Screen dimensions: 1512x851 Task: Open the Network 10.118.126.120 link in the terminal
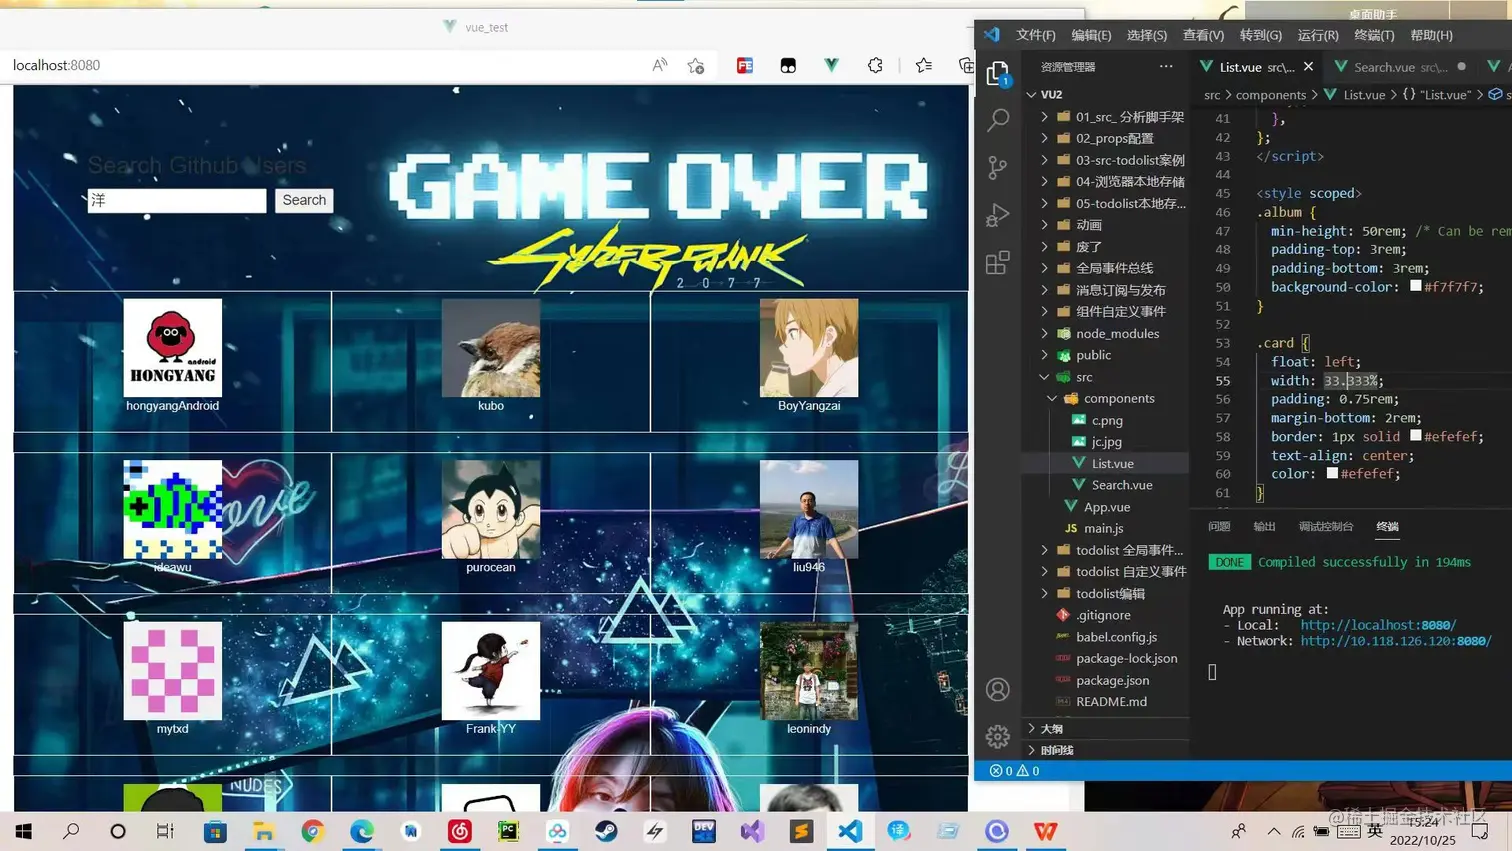[x=1396, y=641]
